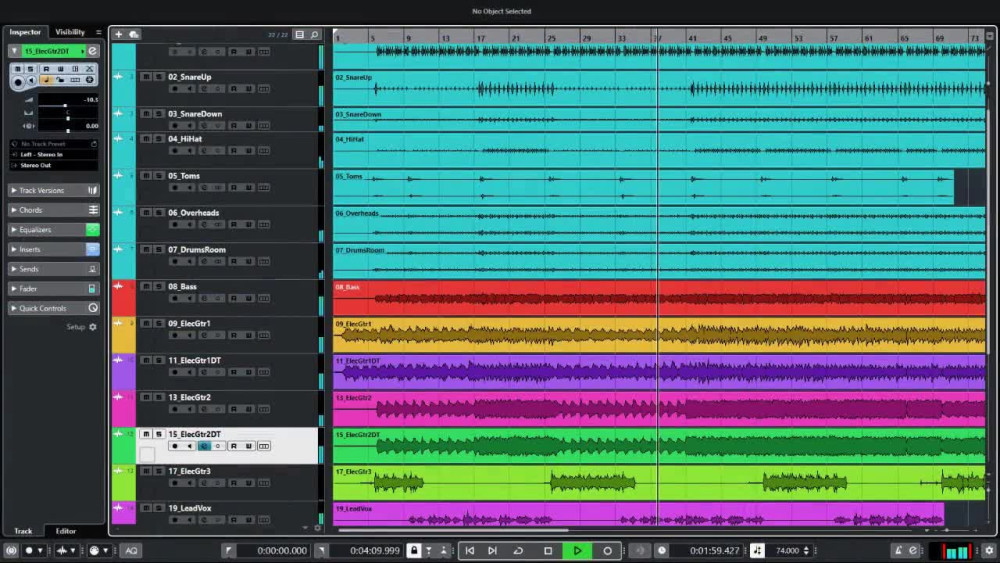Click Chords section icon in Inspector

point(93,210)
